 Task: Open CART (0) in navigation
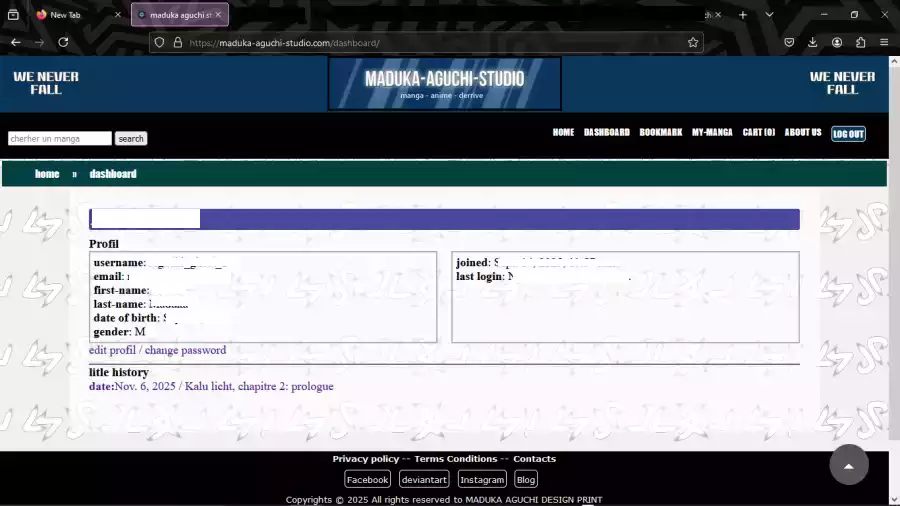click(x=758, y=132)
